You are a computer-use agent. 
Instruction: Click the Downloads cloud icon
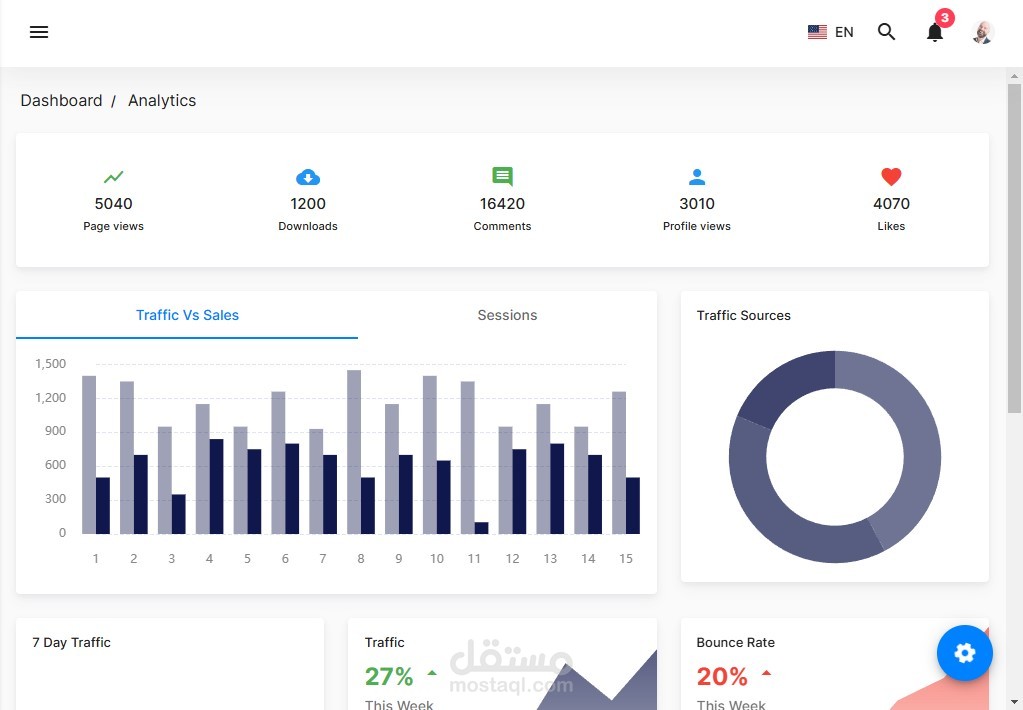coord(308,177)
